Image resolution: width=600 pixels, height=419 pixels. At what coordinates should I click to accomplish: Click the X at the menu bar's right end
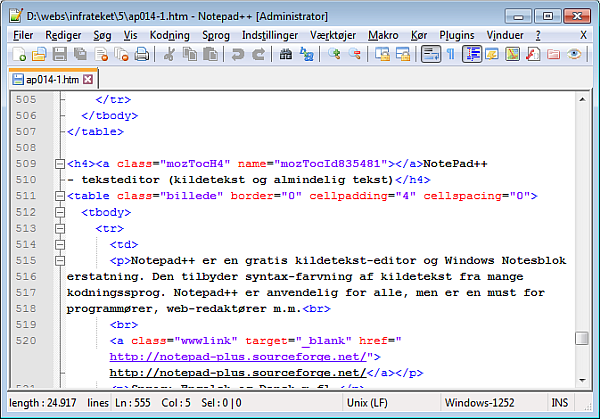point(583,36)
